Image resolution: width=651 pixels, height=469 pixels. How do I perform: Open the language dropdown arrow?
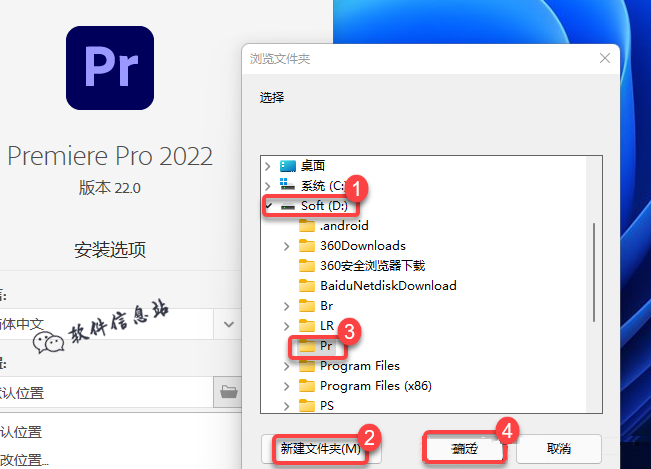tap(229, 324)
